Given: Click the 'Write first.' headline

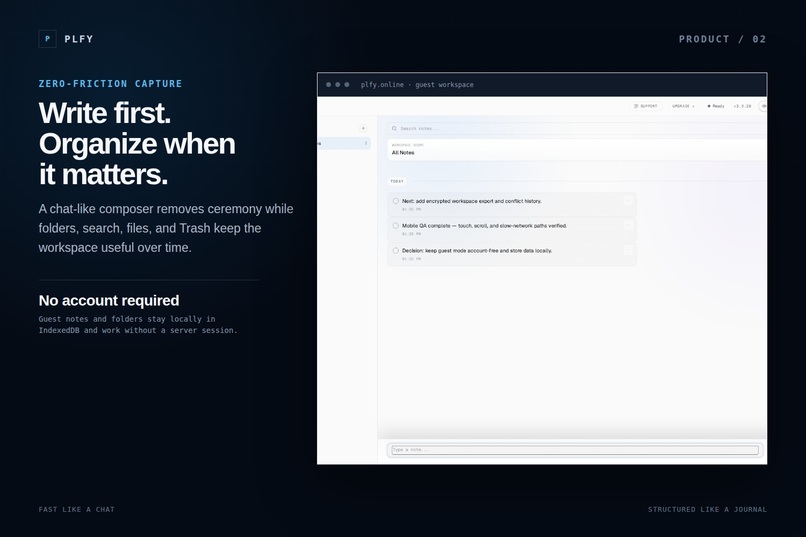Looking at the screenshot, I should 104,113.
